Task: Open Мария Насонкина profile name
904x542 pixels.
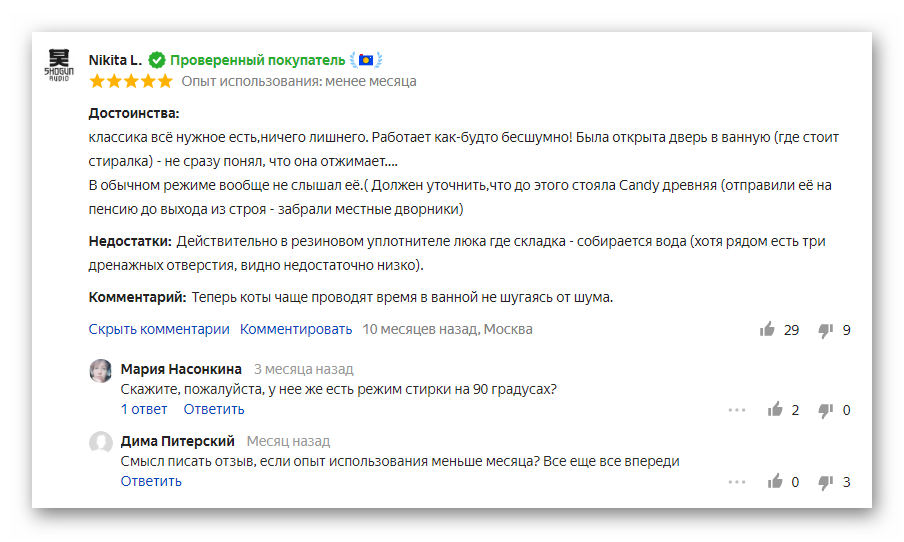Action: click(181, 369)
